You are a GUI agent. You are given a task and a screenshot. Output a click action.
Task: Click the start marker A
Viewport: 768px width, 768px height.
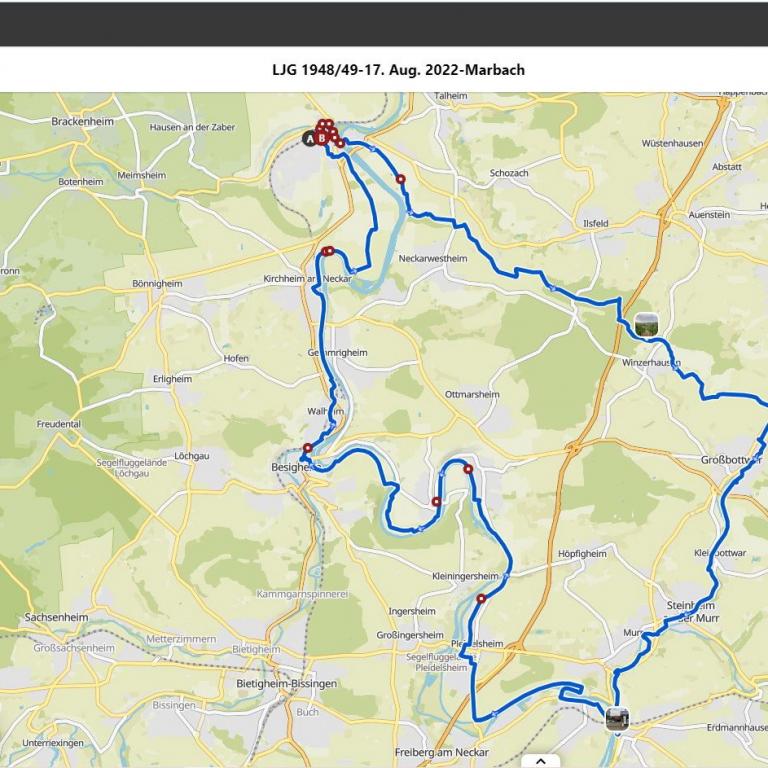309,139
